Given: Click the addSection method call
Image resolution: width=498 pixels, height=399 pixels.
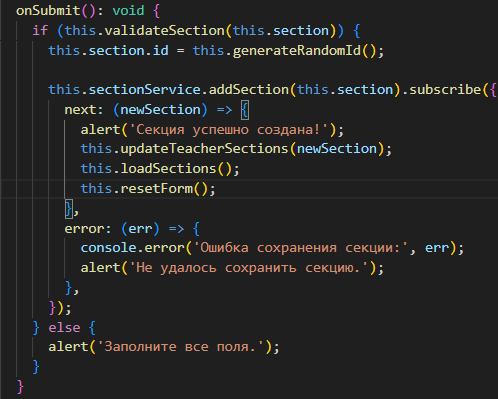Looking at the screenshot, I should (249, 90).
